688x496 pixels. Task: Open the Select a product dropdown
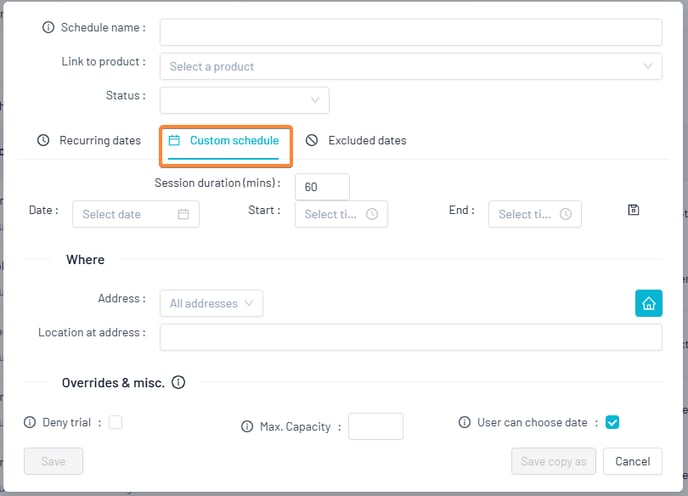[411, 66]
